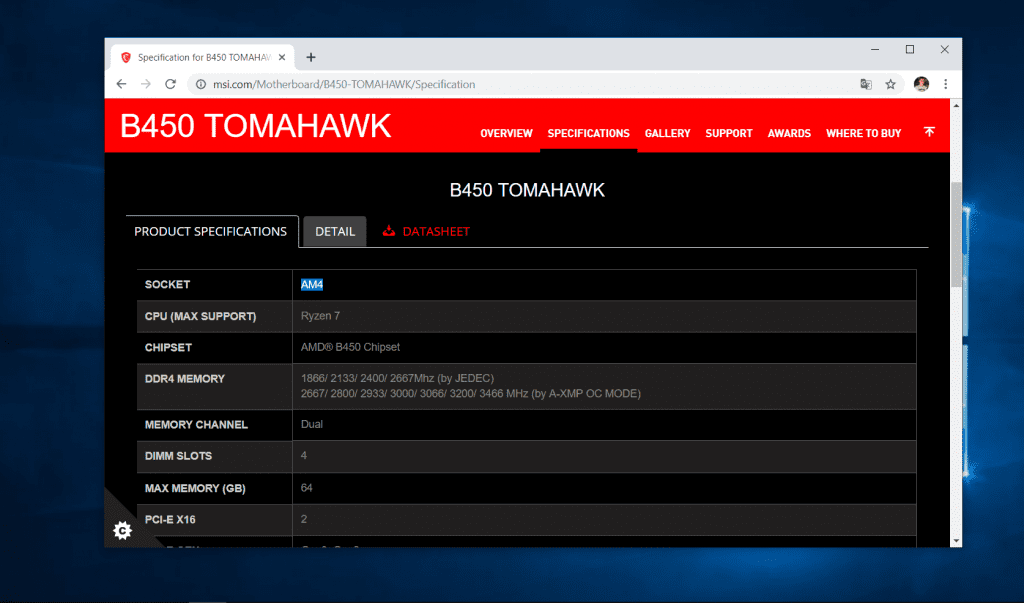Close the Chrome window
The width and height of the screenshot is (1024, 603).
[944, 50]
